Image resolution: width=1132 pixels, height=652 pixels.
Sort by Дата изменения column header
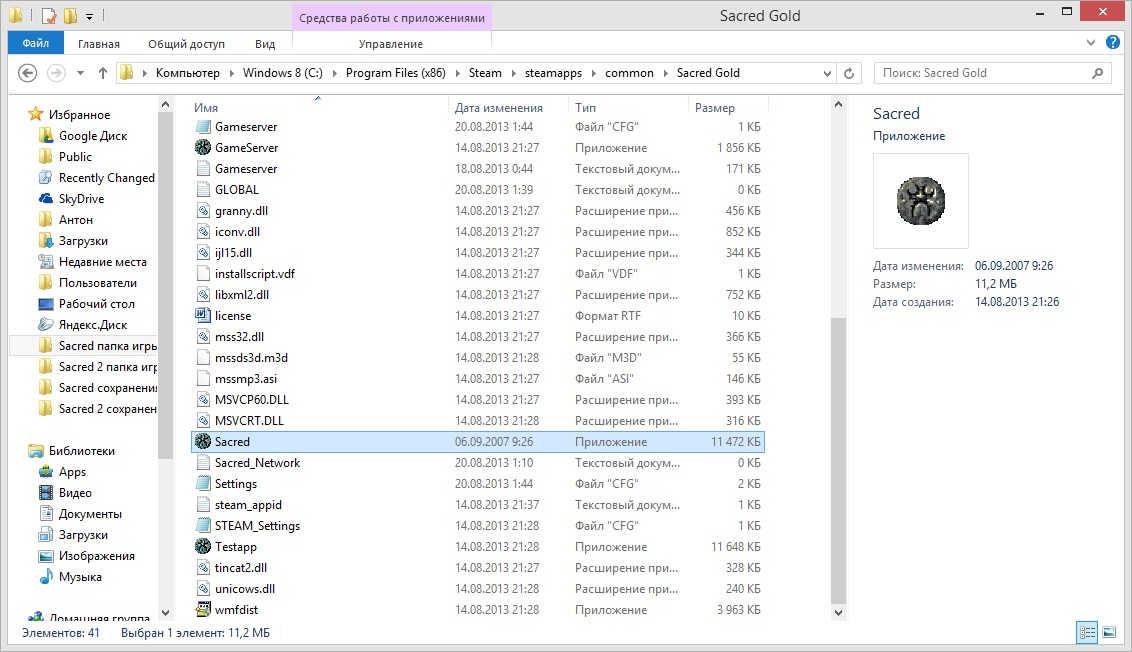point(498,108)
